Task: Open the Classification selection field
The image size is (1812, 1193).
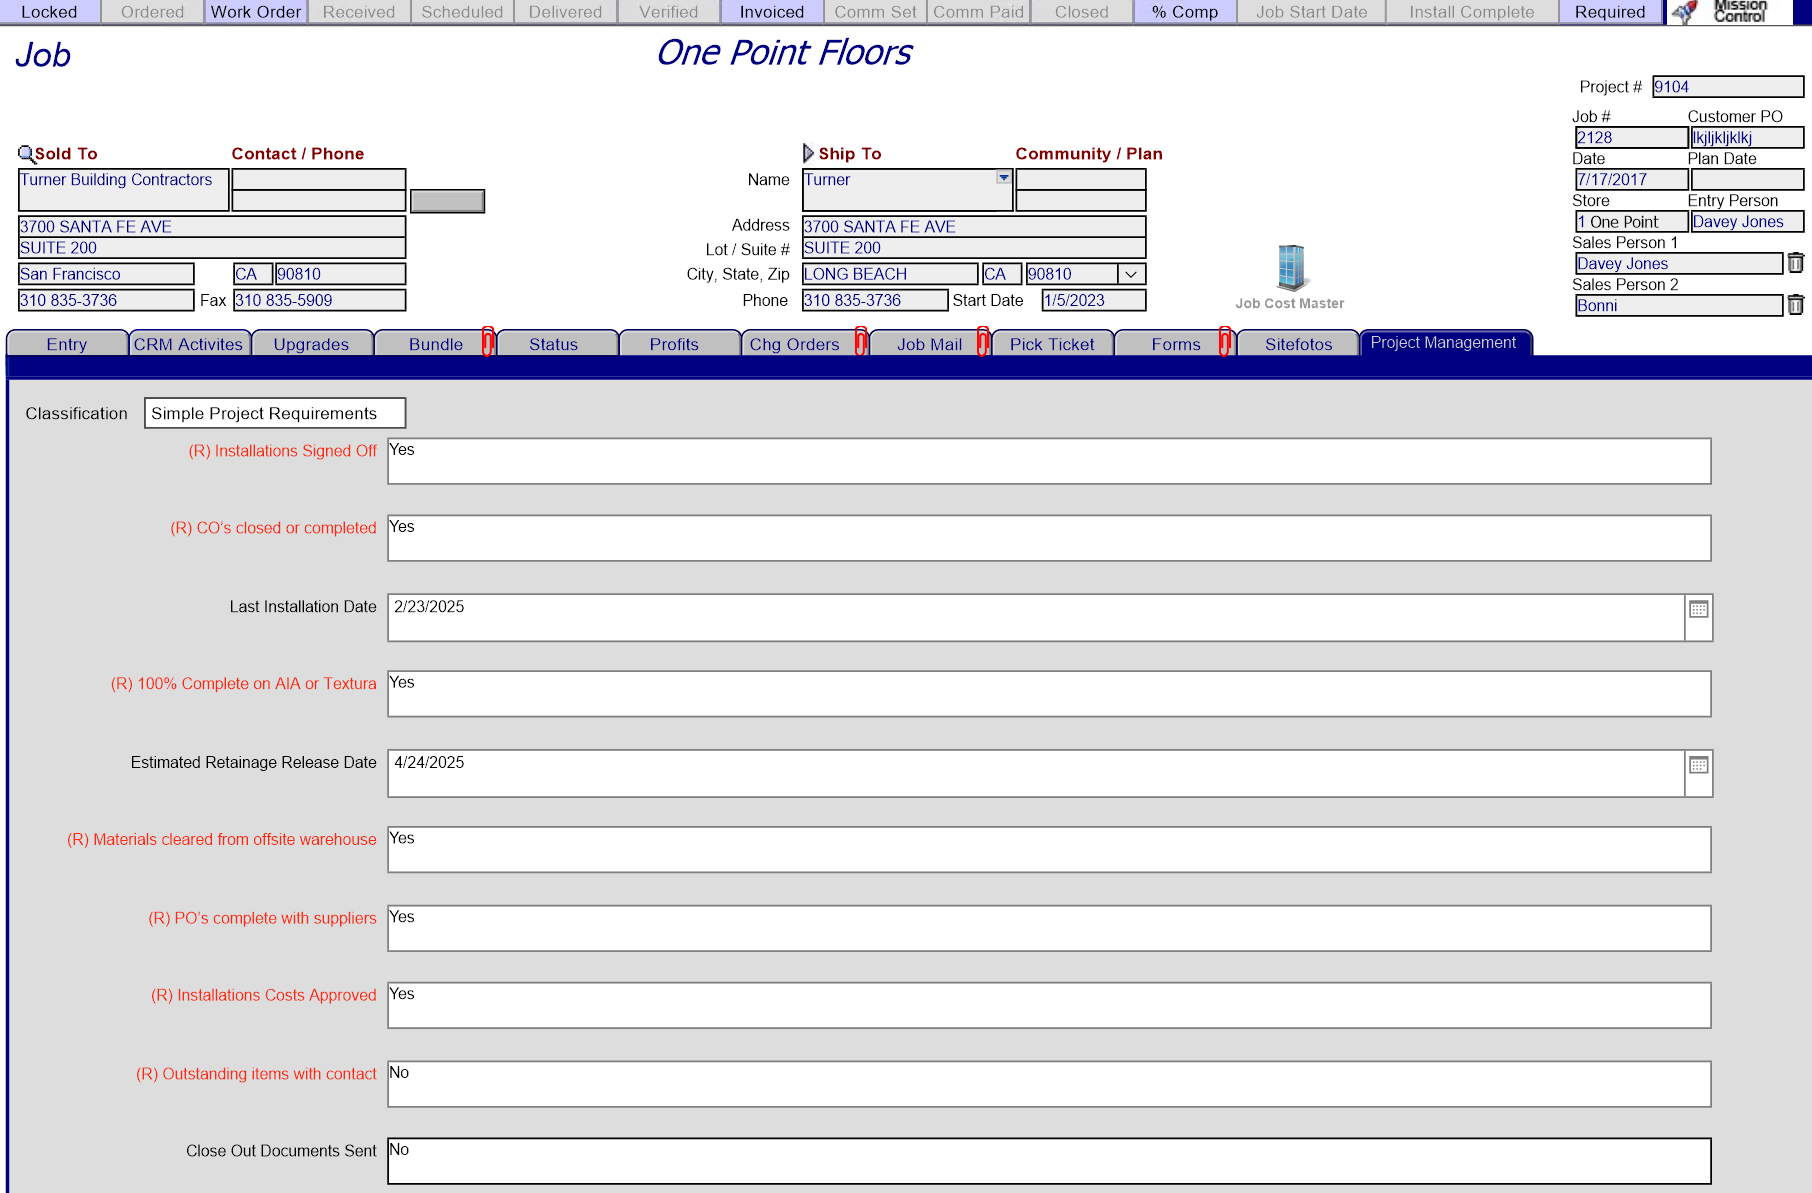Action: 274,412
